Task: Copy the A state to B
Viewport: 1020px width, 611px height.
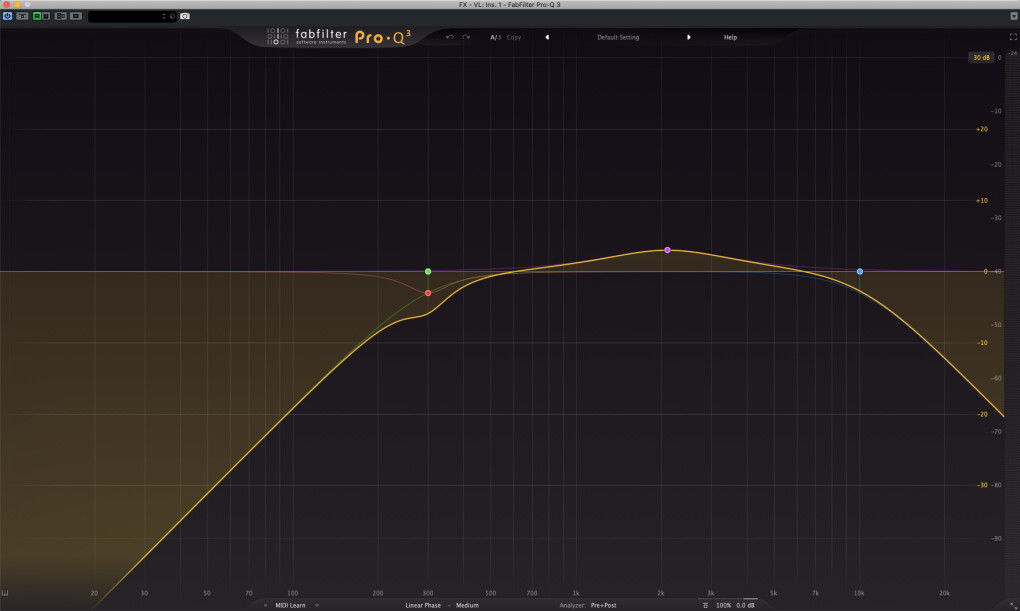Action: click(514, 37)
